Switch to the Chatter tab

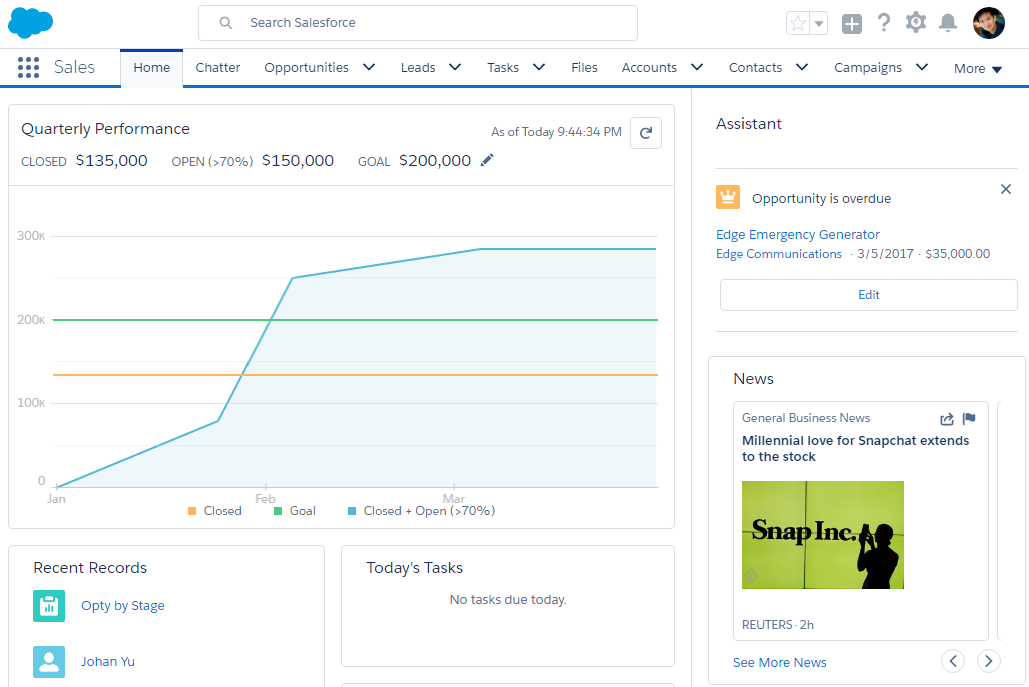[x=218, y=68]
